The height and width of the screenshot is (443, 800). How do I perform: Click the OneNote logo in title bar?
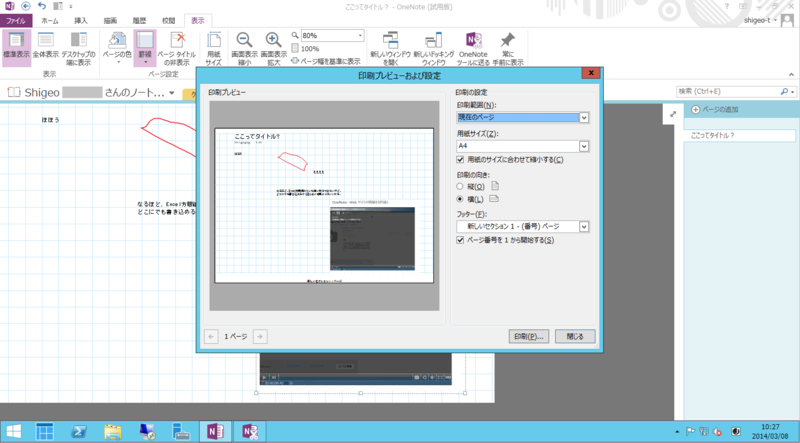(x=9, y=6)
